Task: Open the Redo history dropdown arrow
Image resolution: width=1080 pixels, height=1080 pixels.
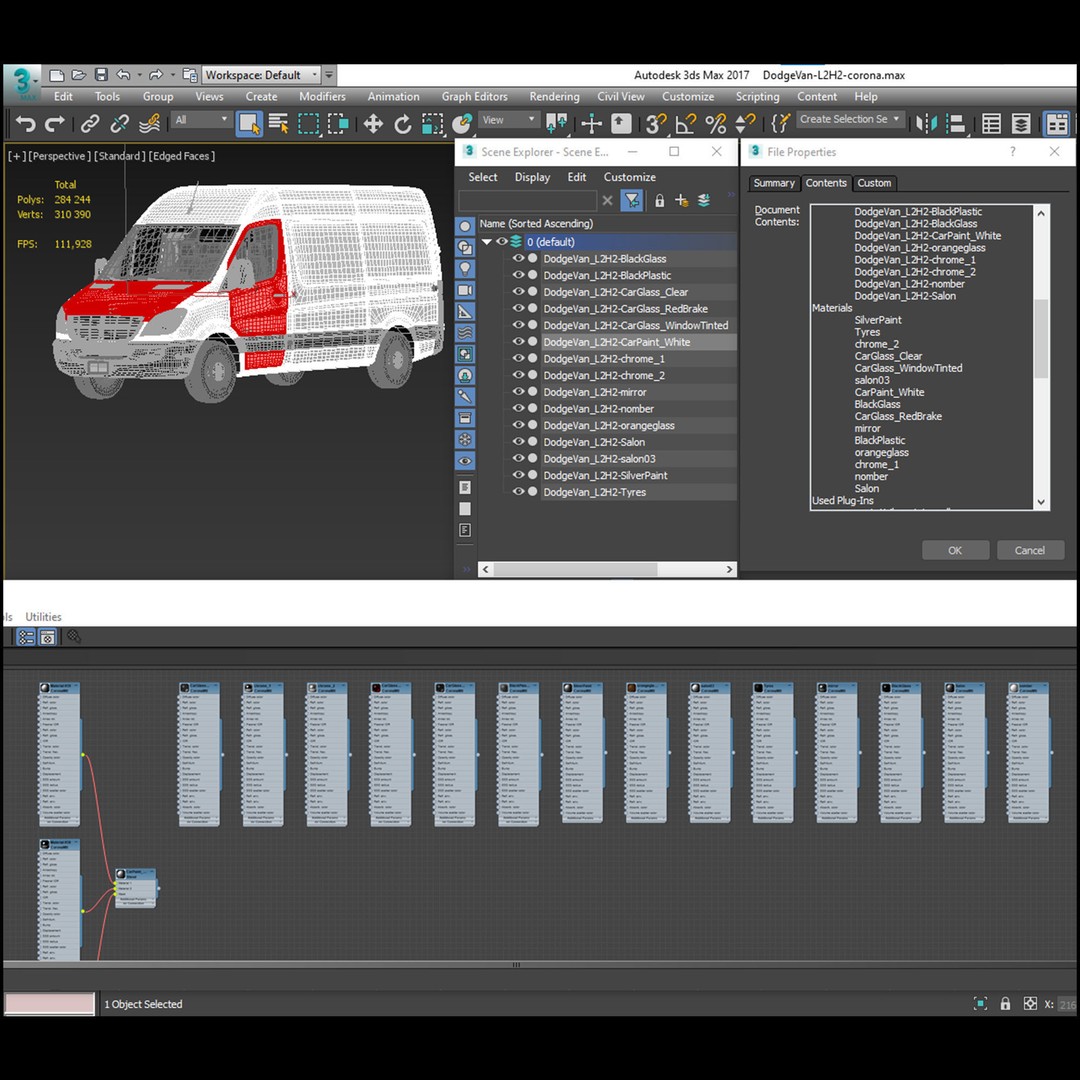Action: [x=172, y=74]
